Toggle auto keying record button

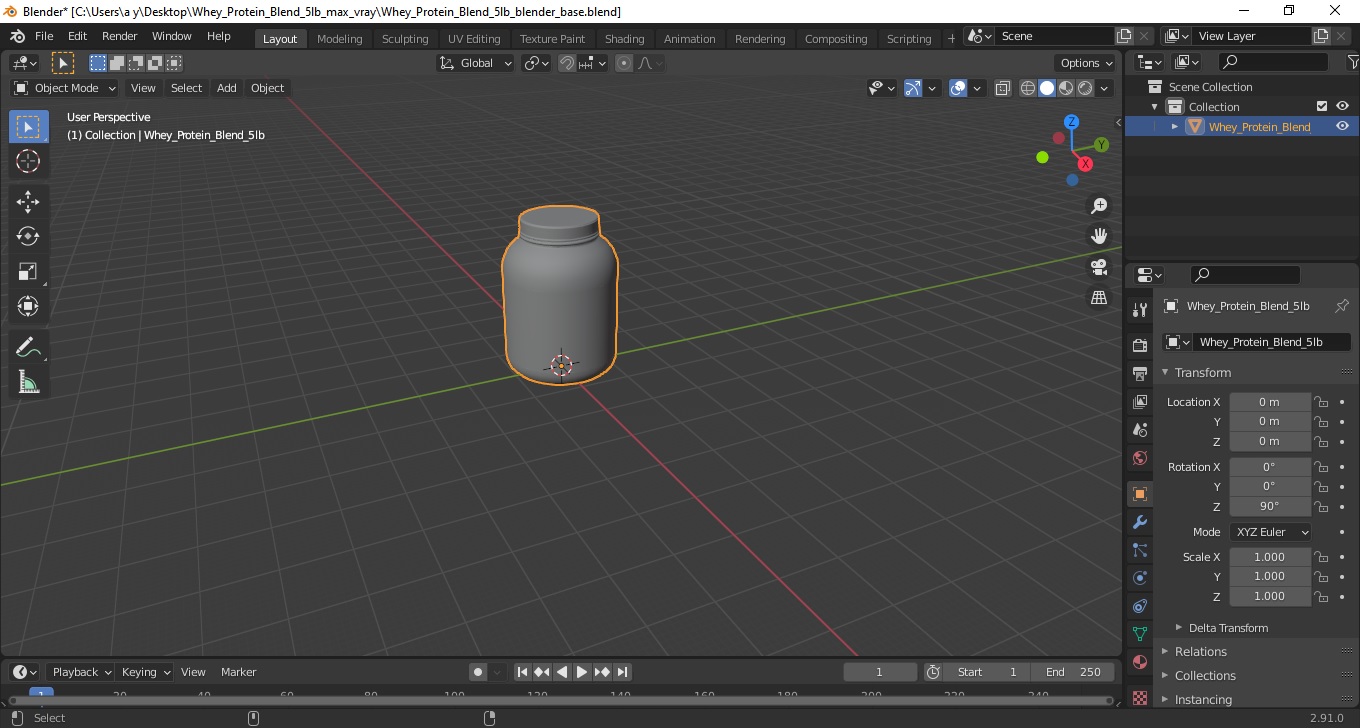(x=478, y=672)
